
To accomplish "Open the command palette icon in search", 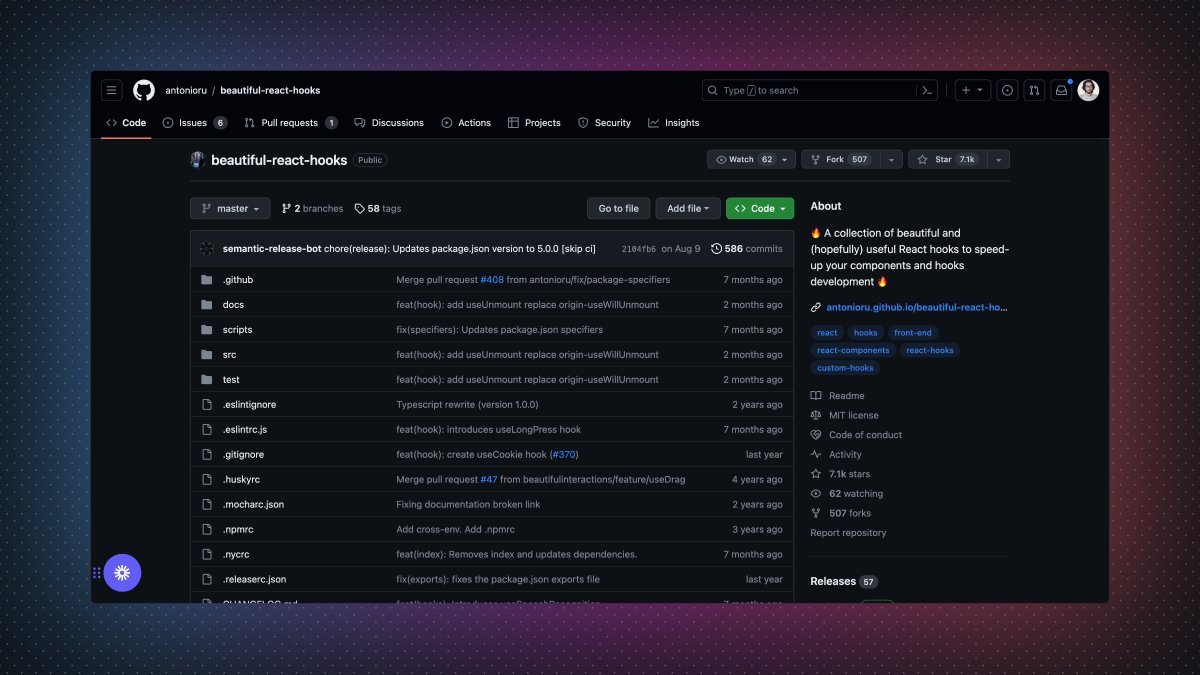I will tap(927, 90).
